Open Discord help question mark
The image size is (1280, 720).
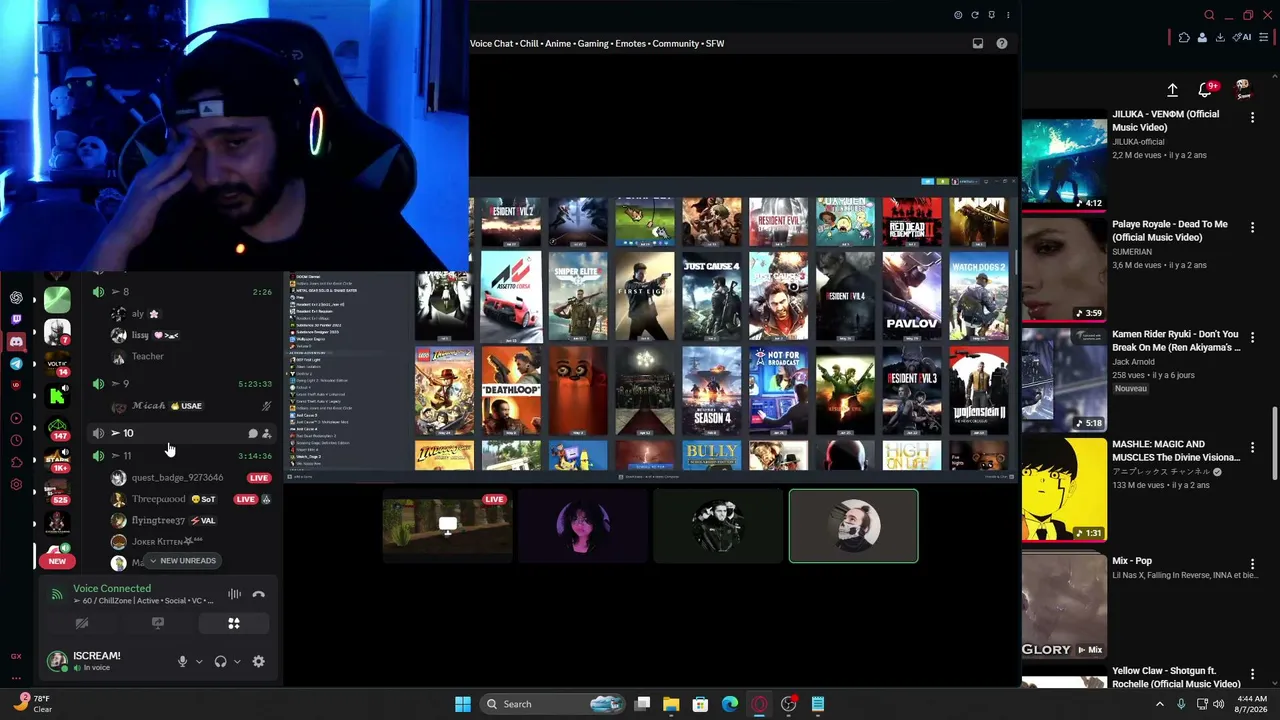[x=1002, y=44]
